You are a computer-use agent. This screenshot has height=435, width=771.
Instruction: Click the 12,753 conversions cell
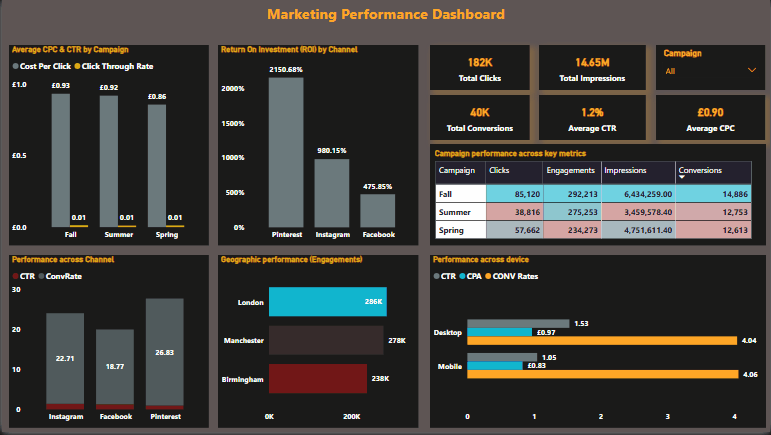(x=713, y=212)
